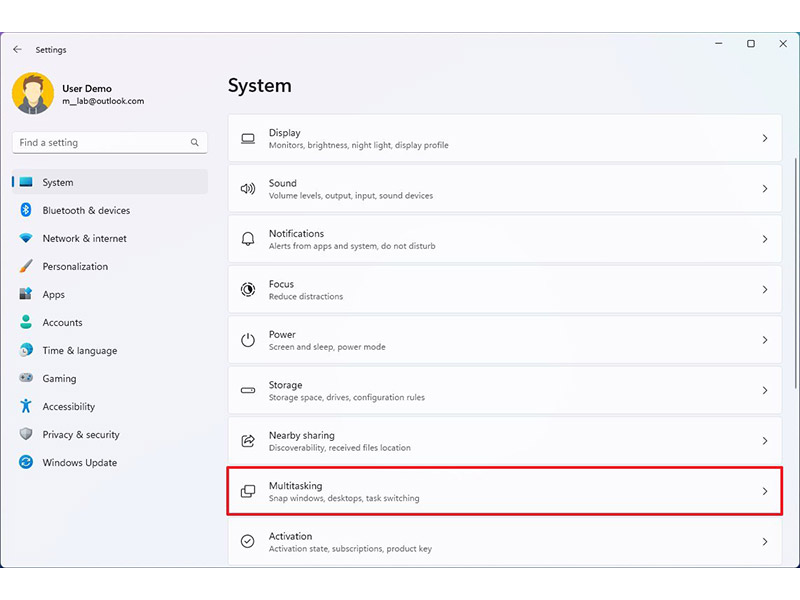Click the back arrow in Settings
Viewport: 800px width, 600px height.
click(x=17, y=49)
